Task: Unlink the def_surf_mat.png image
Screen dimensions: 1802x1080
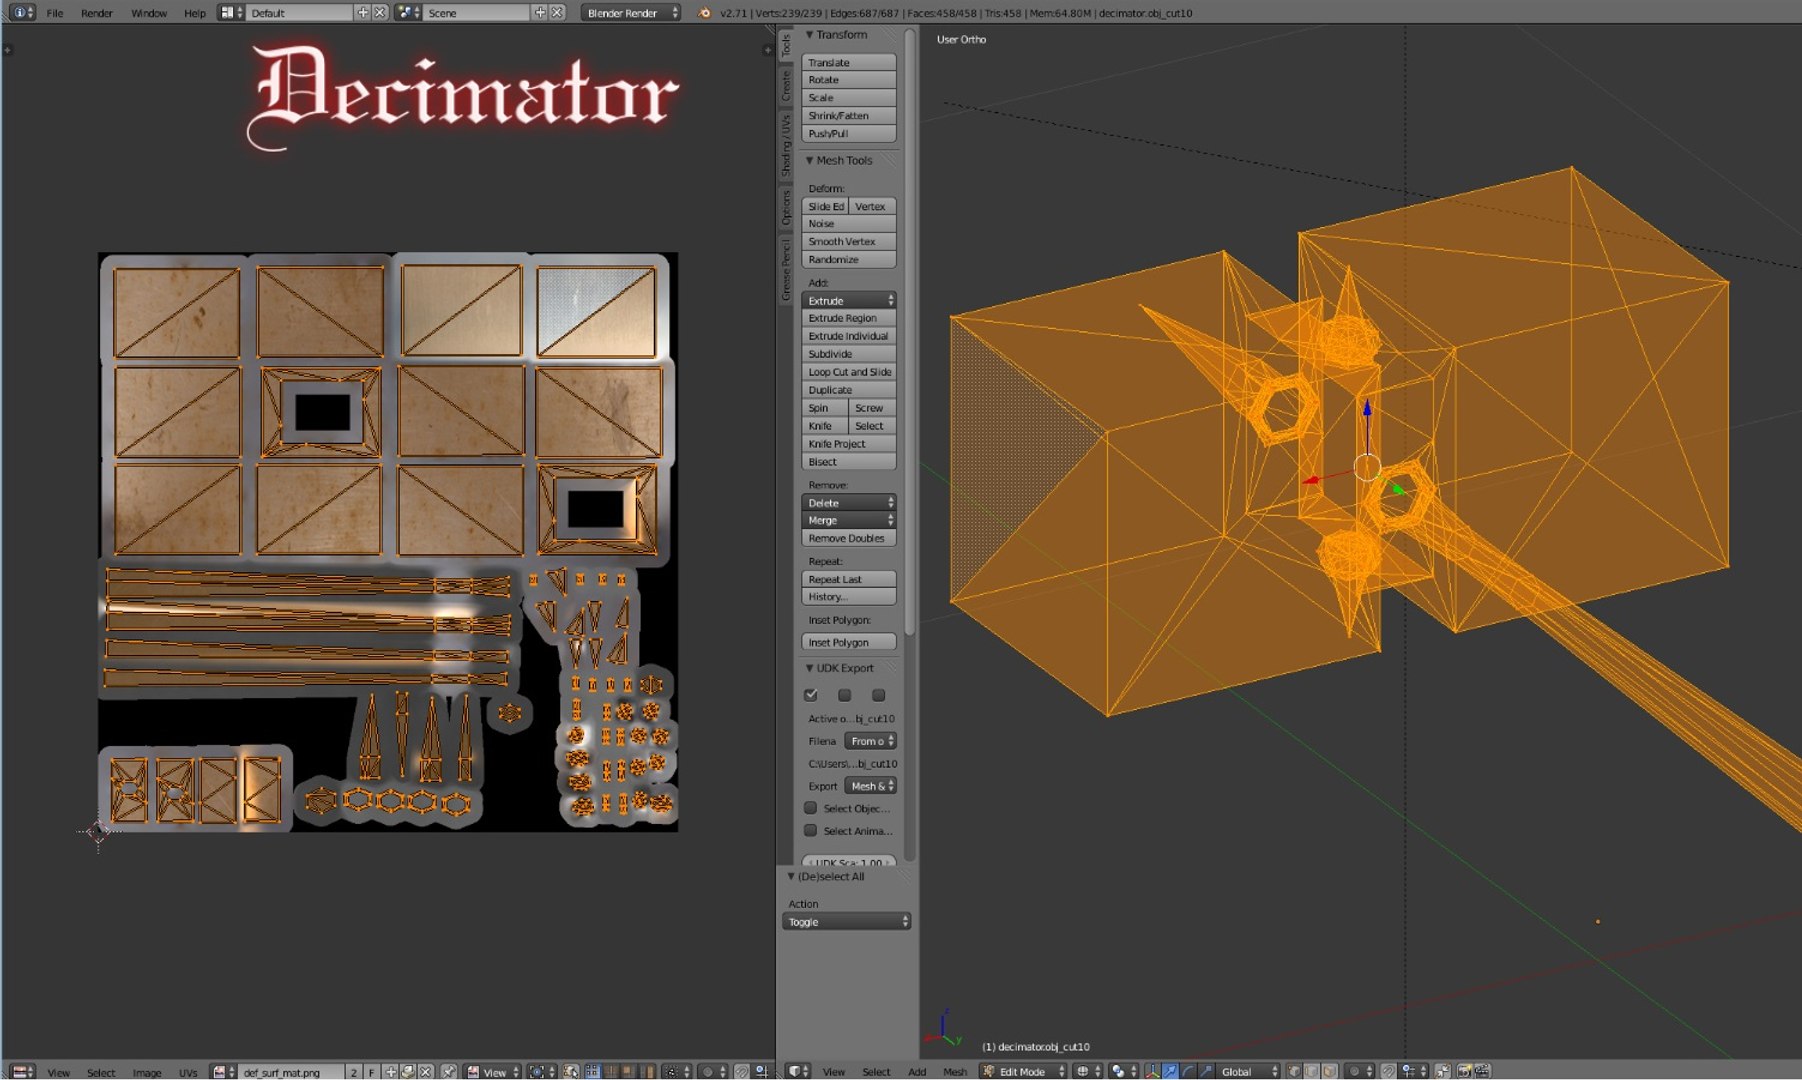Action: pyautogui.click(x=426, y=1071)
